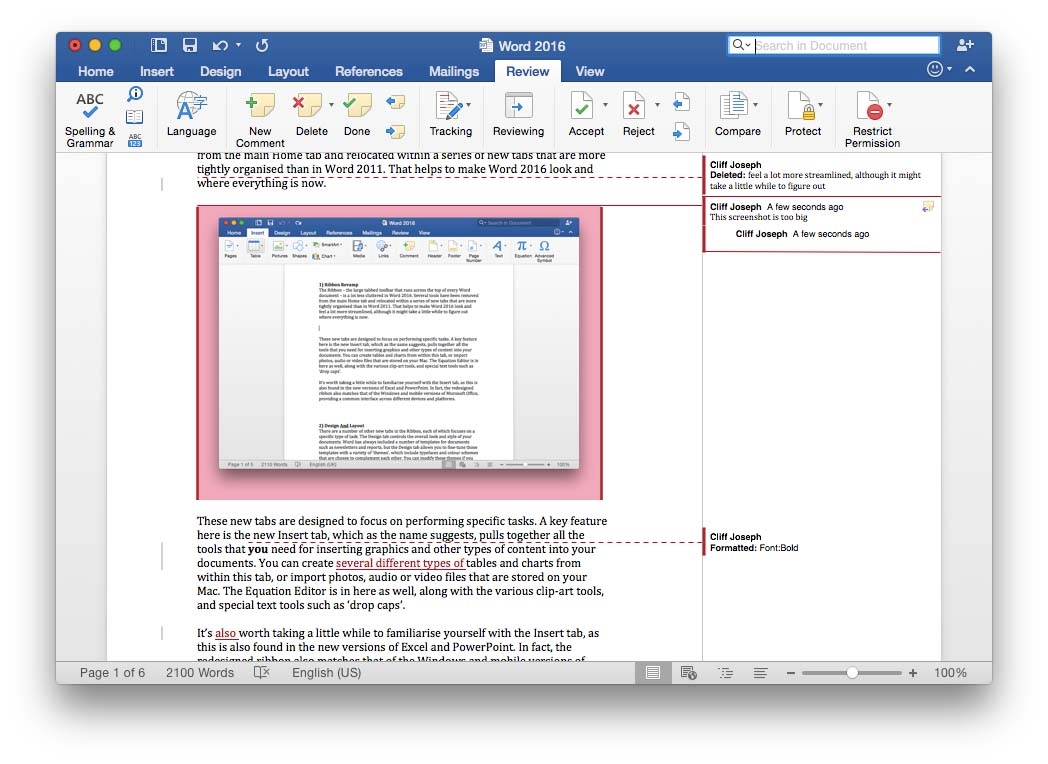Add a New Comment
Viewport: 1048px width, 764px height.
tap(260, 120)
